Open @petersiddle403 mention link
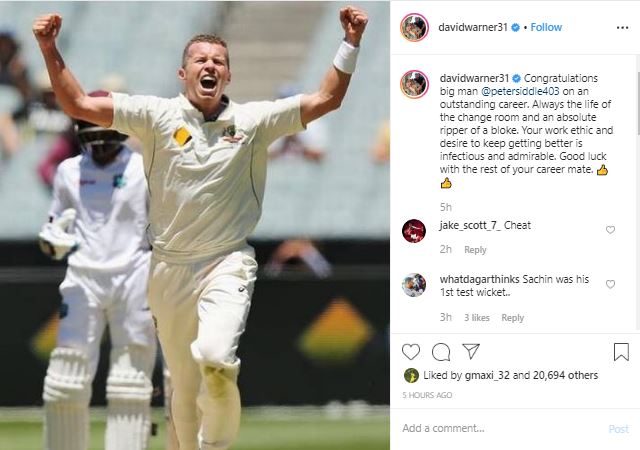This screenshot has width=640, height=450. point(520,91)
